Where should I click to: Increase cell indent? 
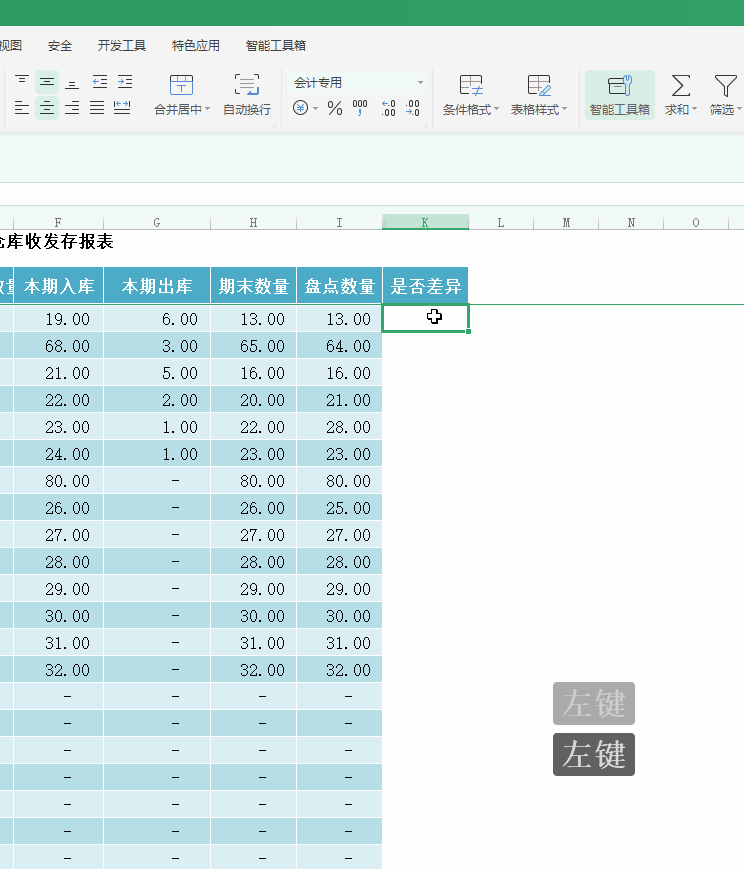point(125,82)
